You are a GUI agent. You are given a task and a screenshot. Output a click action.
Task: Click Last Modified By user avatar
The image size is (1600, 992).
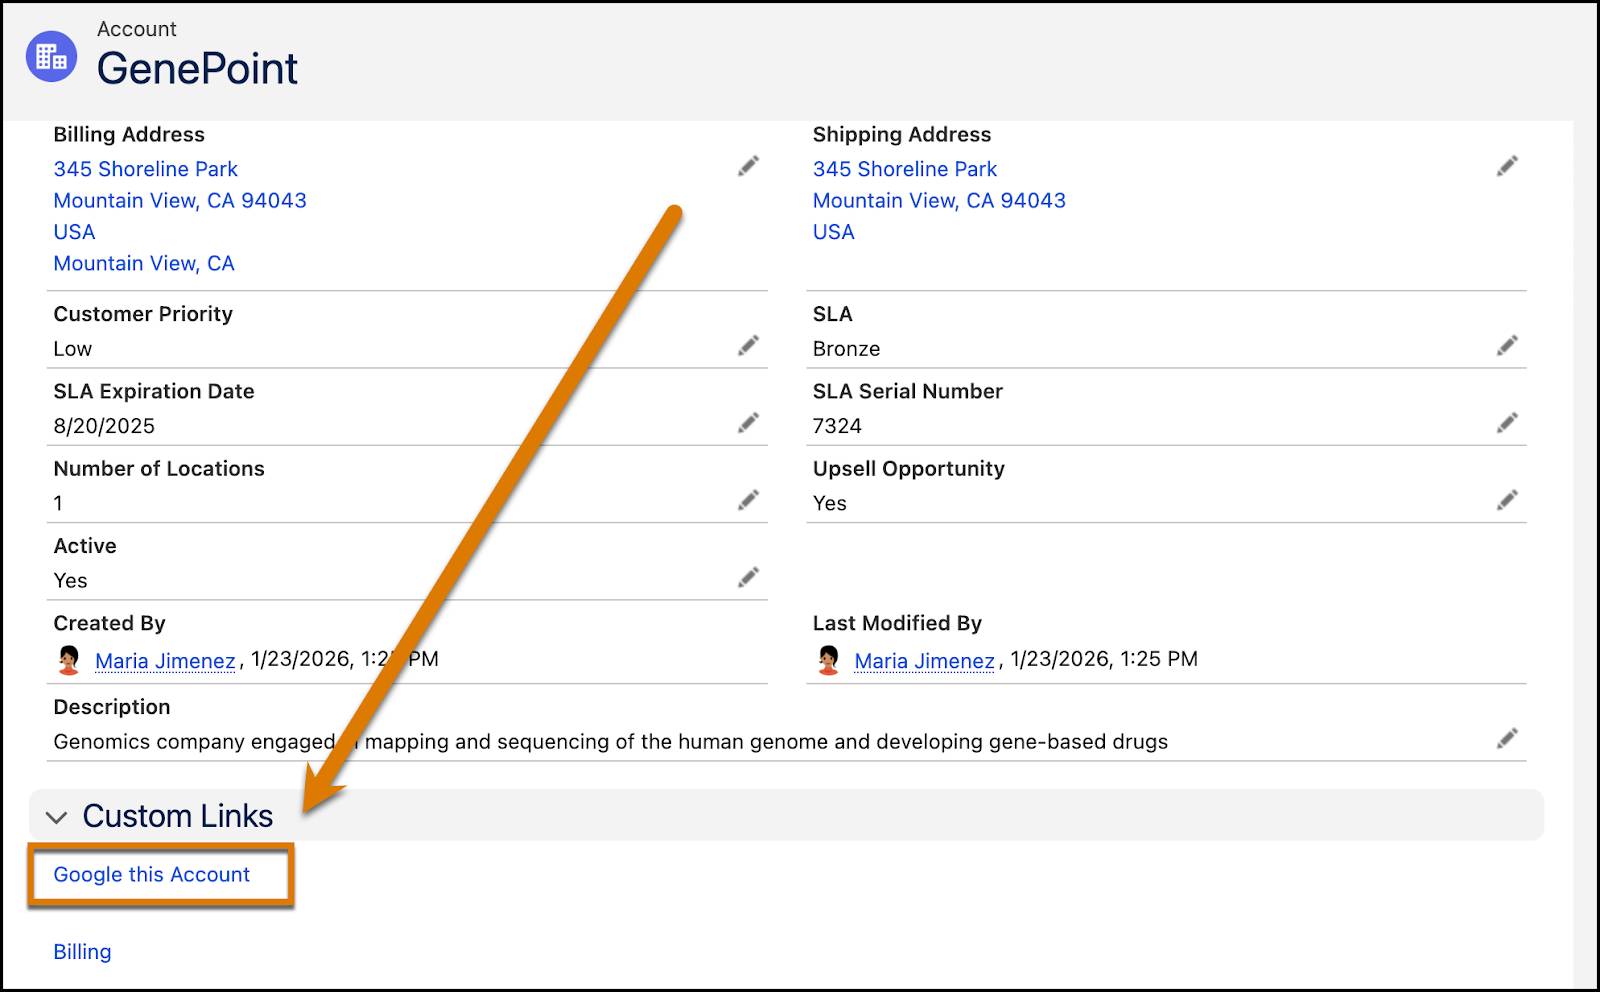click(x=828, y=660)
